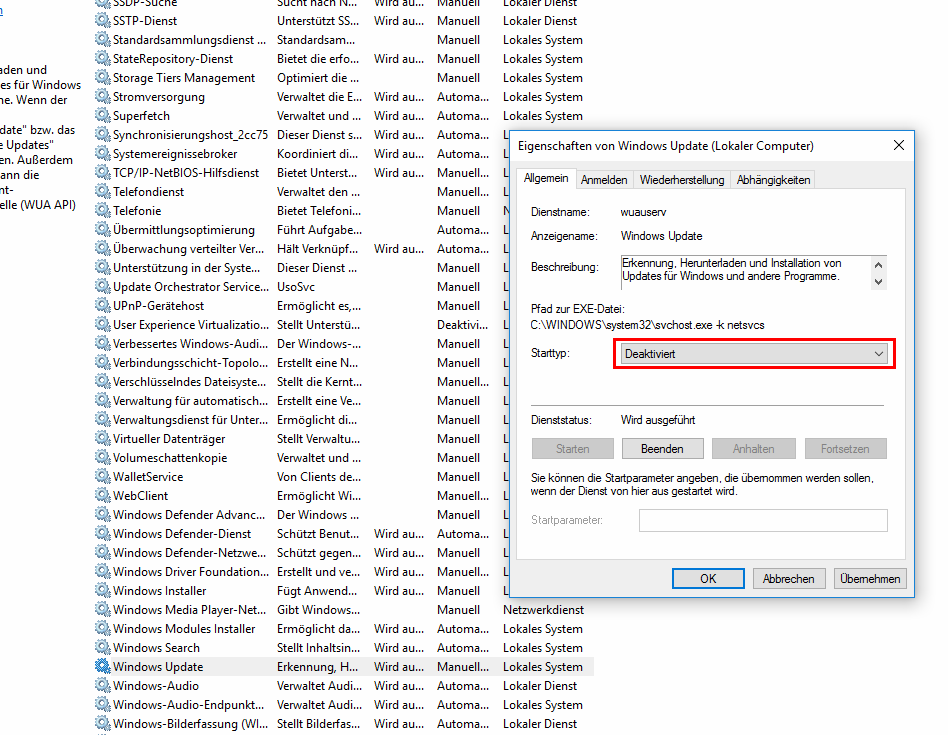Open the Starttyp dropdown showing Deaktiviert

[754, 354]
